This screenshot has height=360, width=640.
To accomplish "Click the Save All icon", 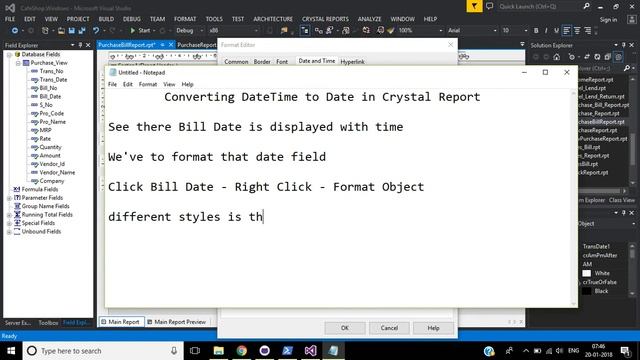I will [x=82, y=31].
